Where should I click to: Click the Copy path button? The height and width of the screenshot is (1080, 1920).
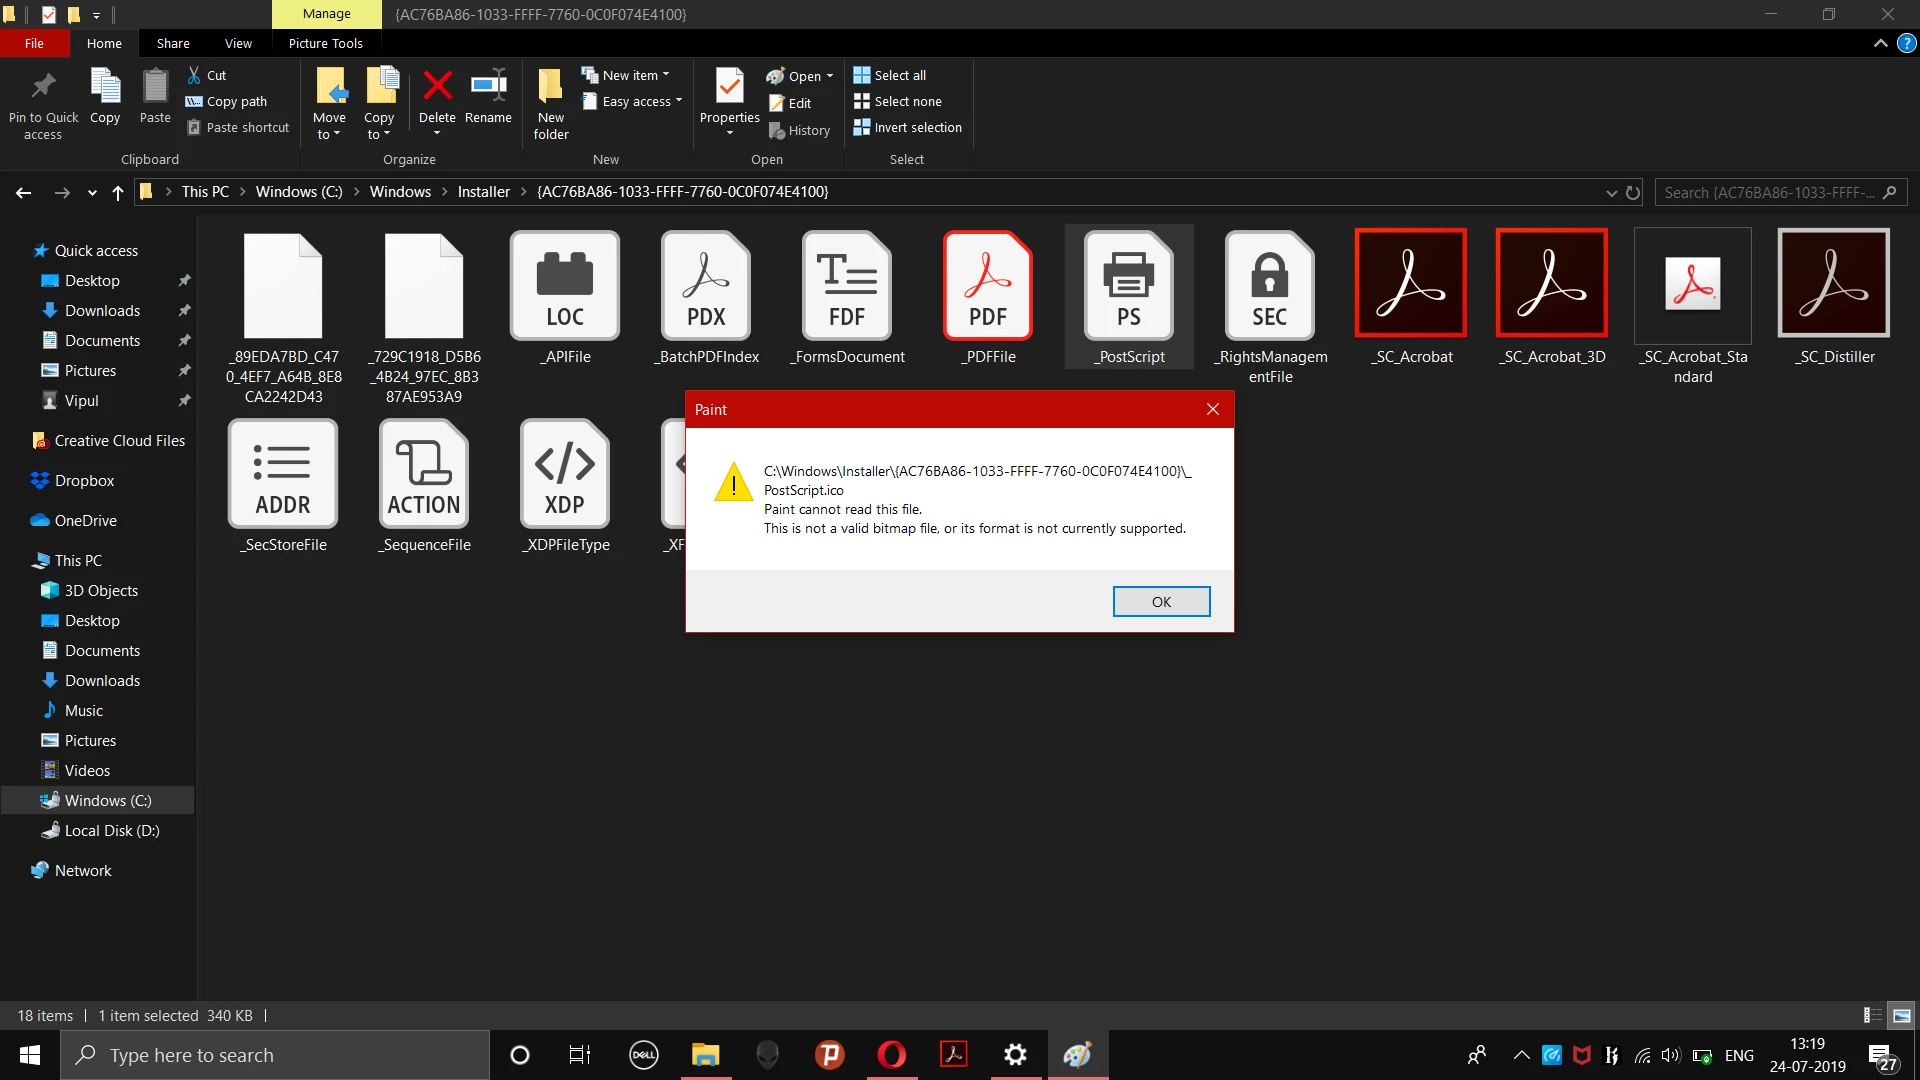tap(227, 101)
